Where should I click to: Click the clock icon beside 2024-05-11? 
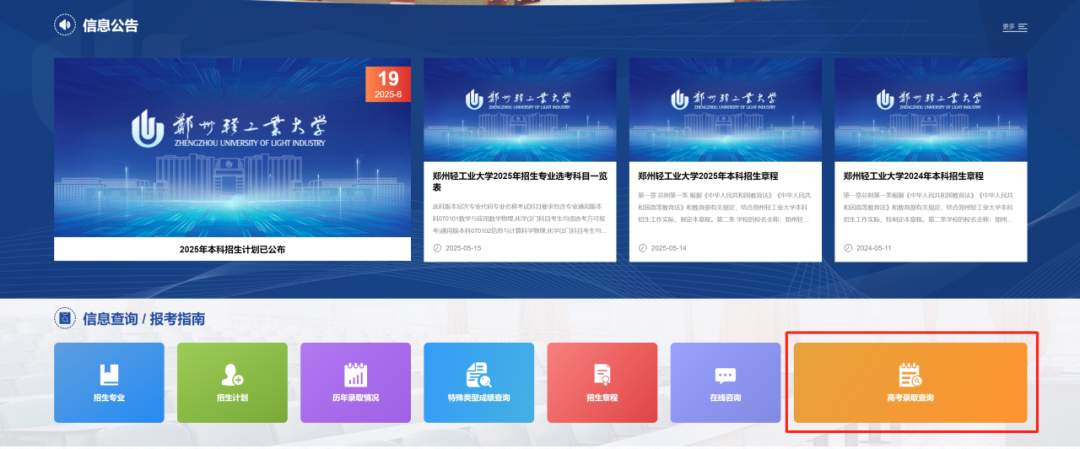pos(848,248)
